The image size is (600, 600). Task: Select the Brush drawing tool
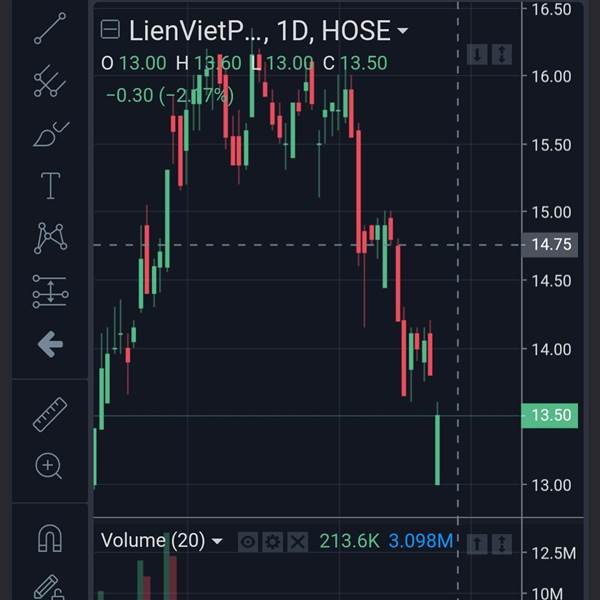pyautogui.click(x=51, y=134)
